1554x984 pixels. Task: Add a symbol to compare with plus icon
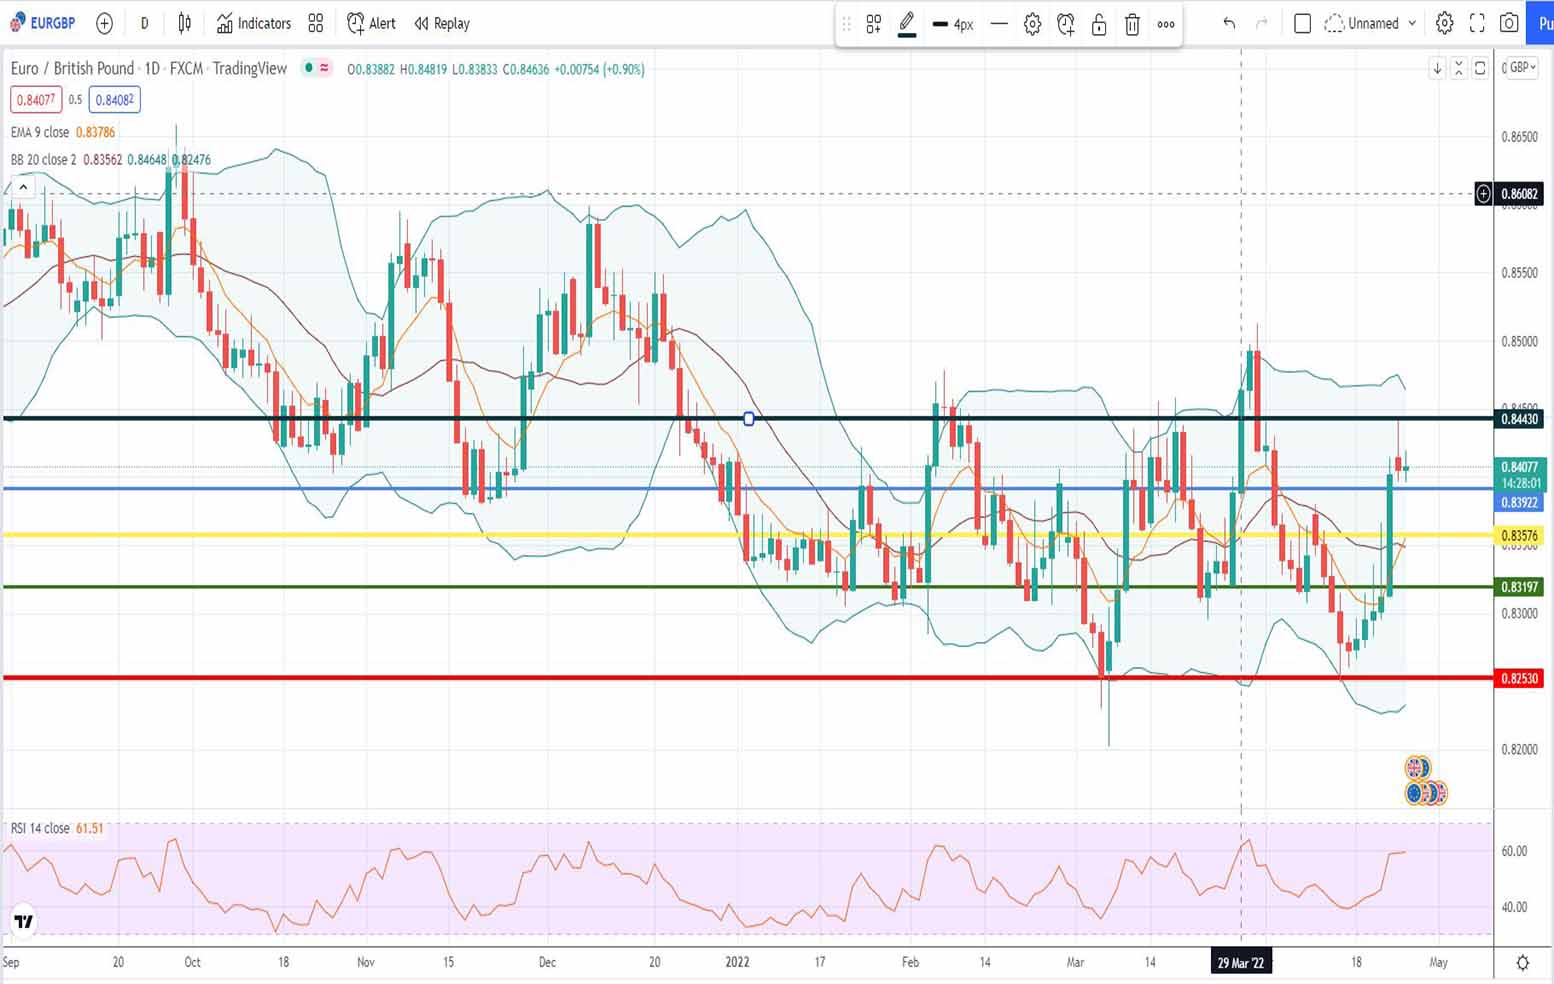tap(104, 23)
